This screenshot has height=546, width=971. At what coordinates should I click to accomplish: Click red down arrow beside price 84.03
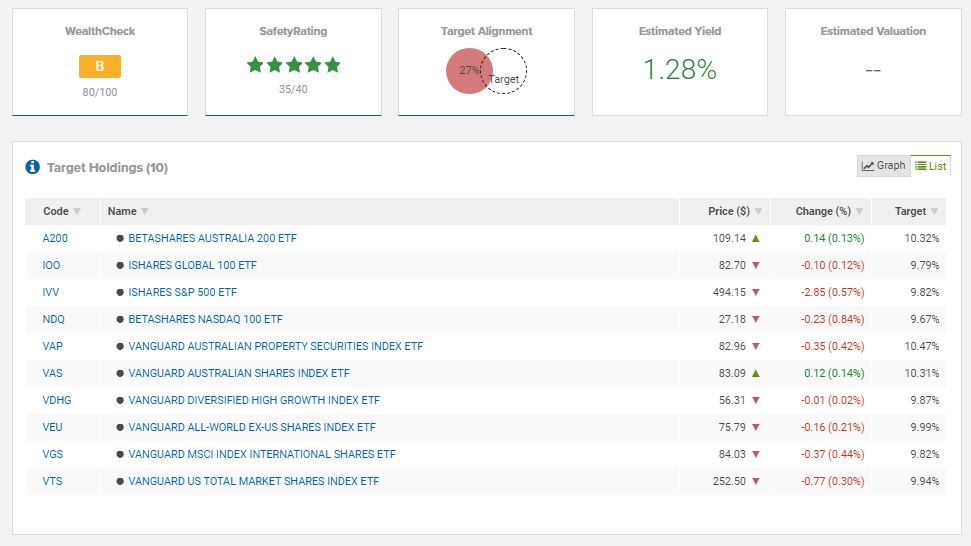pos(755,454)
